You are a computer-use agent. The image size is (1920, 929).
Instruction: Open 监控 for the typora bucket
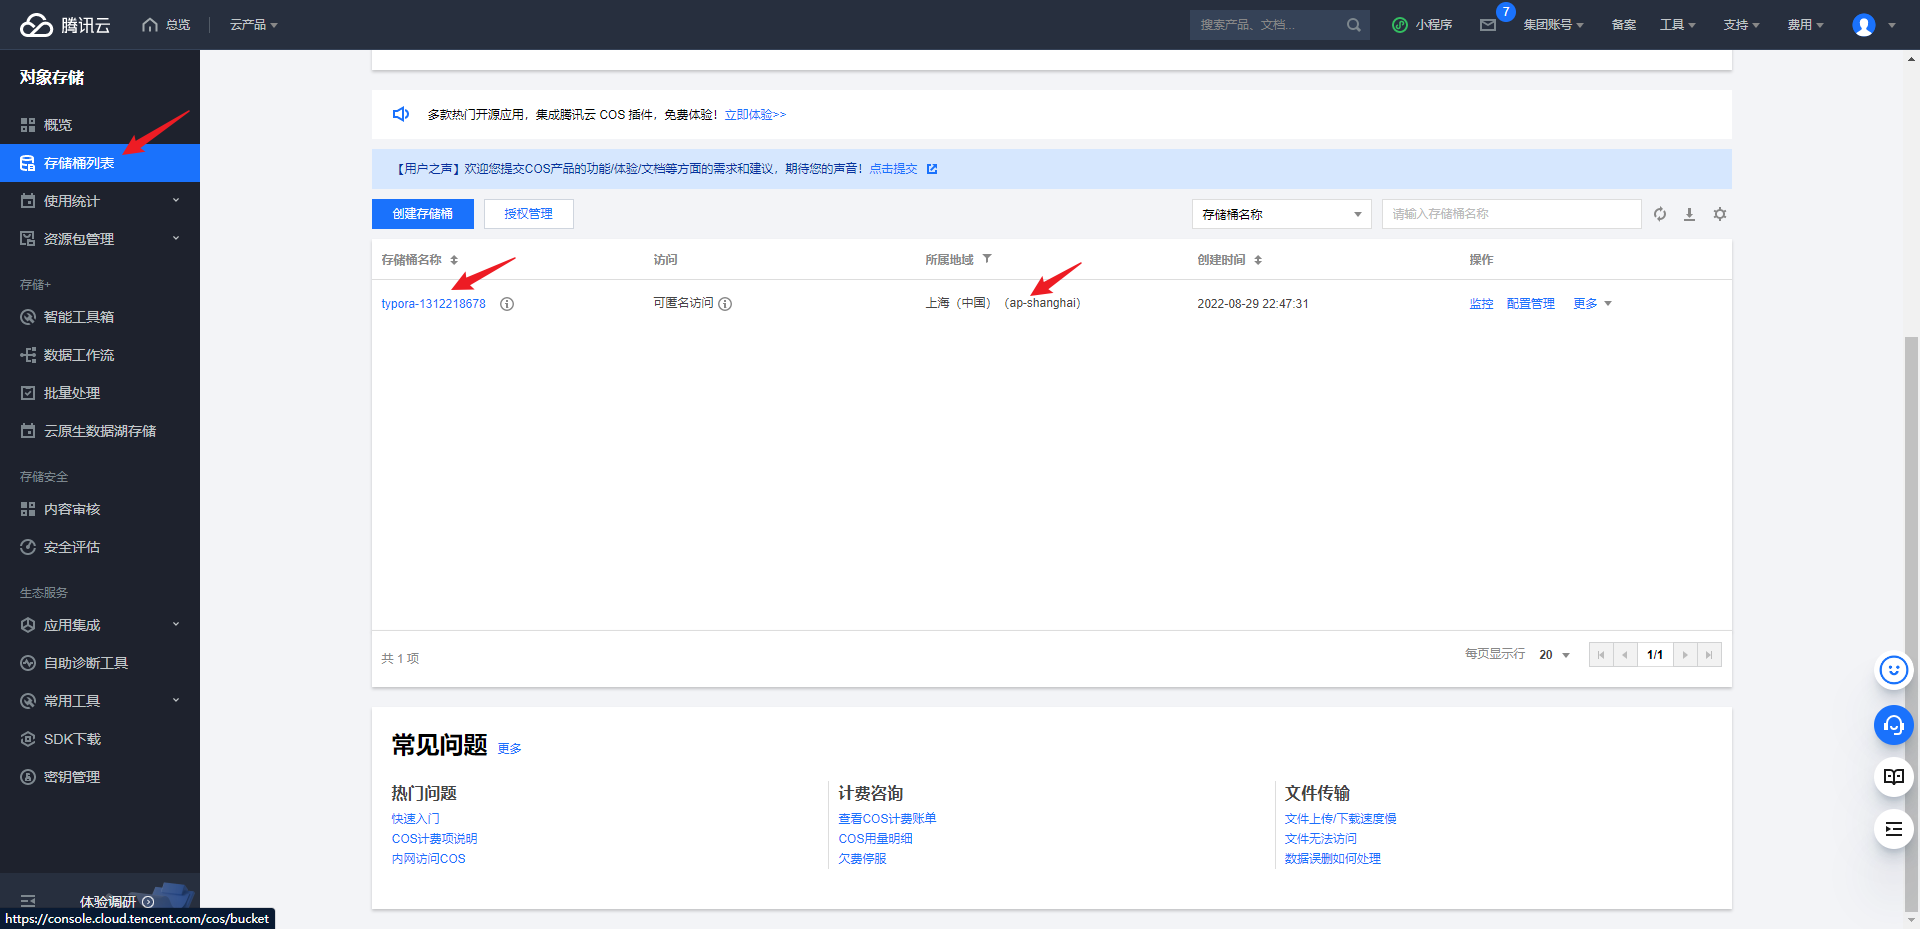(1481, 304)
